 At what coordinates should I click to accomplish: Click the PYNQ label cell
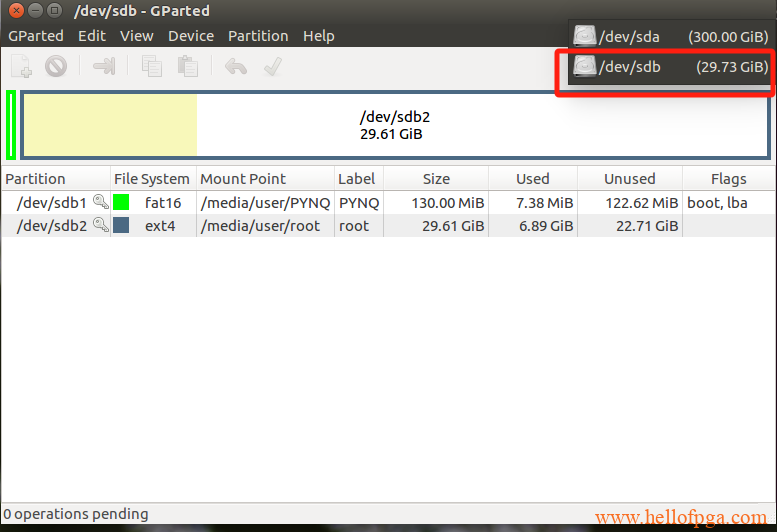pos(359,203)
